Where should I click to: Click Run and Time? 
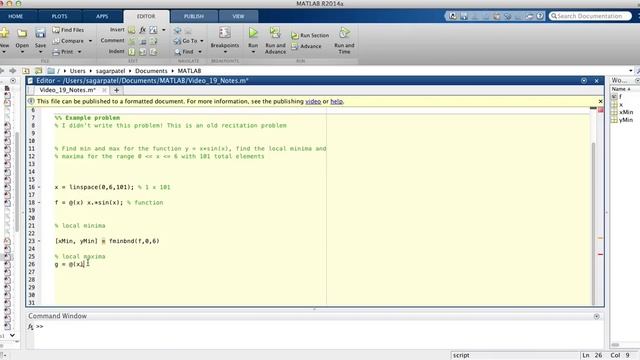tap(344, 40)
